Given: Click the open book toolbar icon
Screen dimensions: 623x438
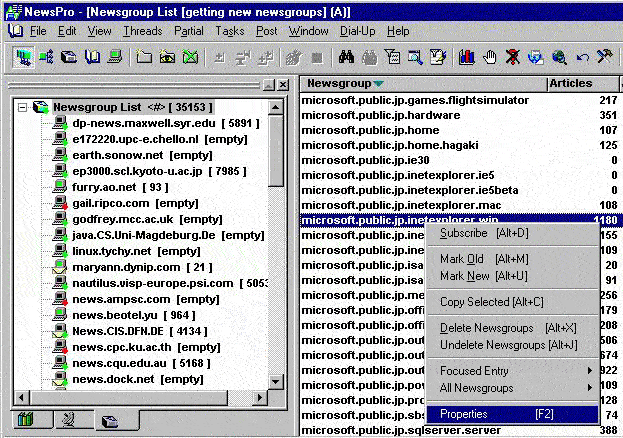Looking at the screenshot, I should pyautogui.click(x=92, y=58).
